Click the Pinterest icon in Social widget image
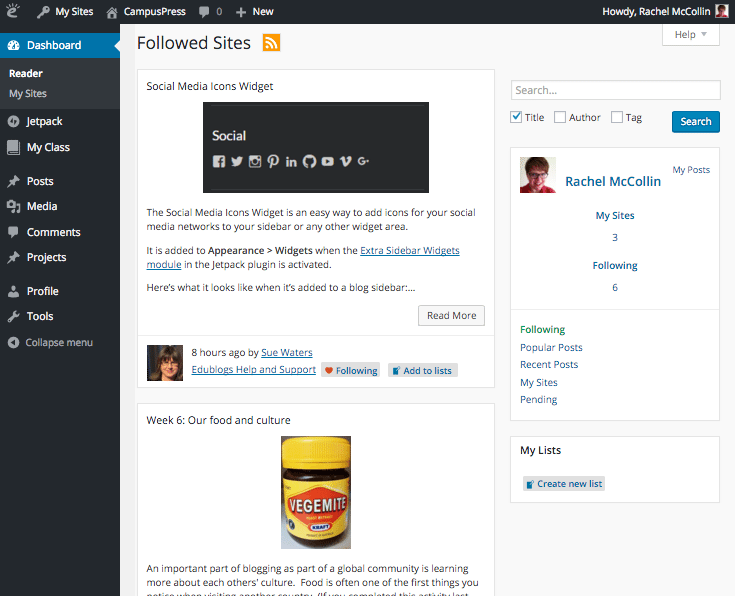This screenshot has height=596, width=735. click(x=273, y=162)
